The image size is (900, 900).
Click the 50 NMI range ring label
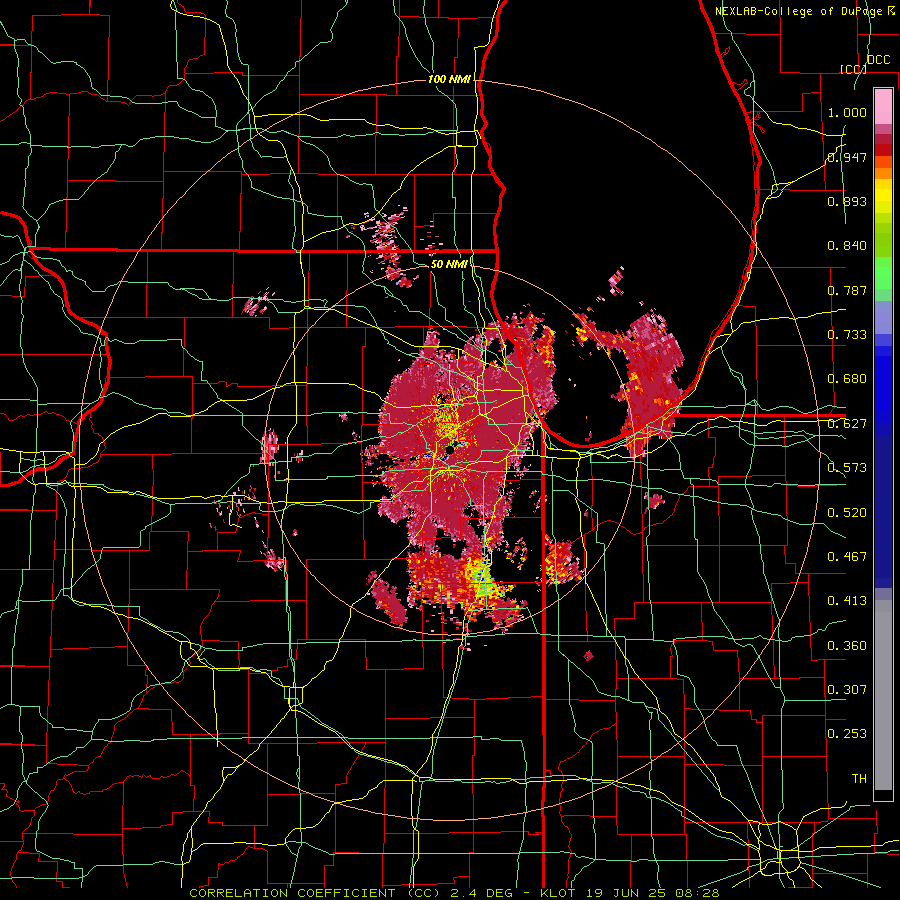449,264
